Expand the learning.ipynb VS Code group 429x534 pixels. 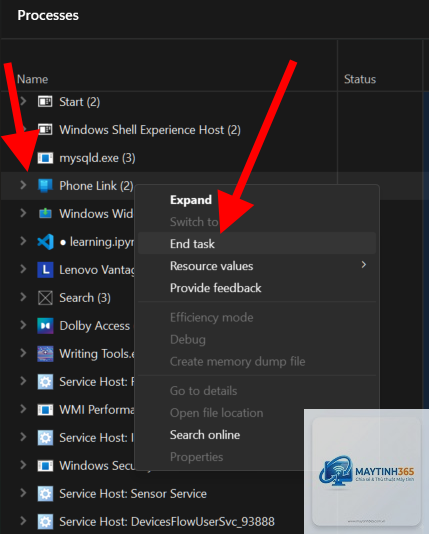coord(23,241)
